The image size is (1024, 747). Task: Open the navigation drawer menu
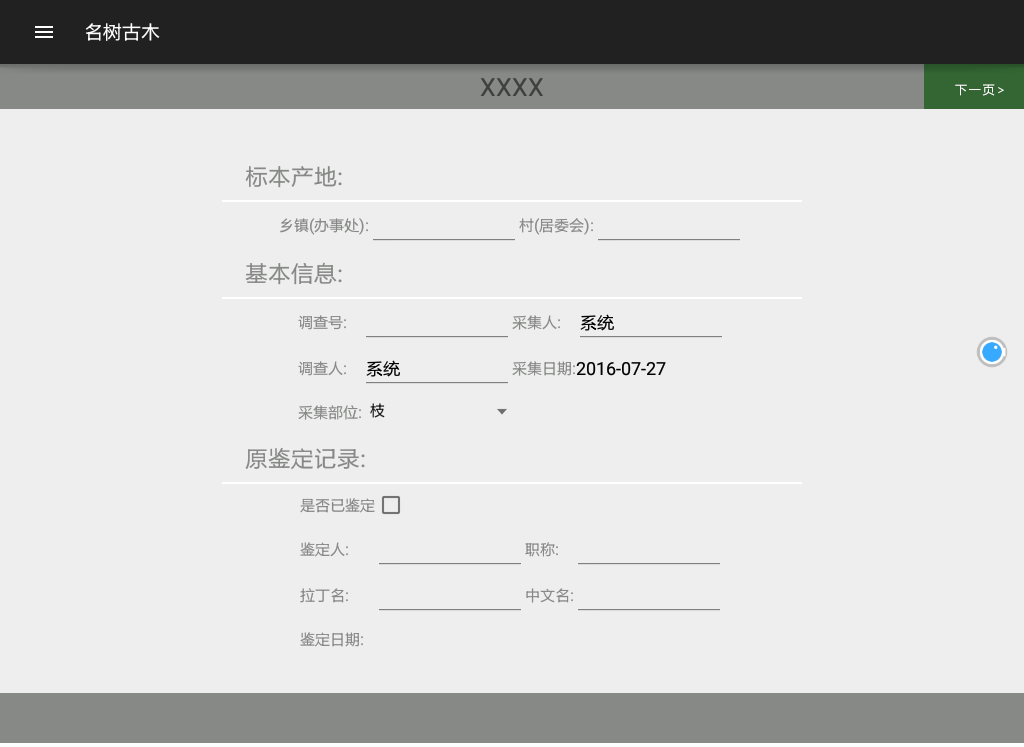(x=44, y=32)
